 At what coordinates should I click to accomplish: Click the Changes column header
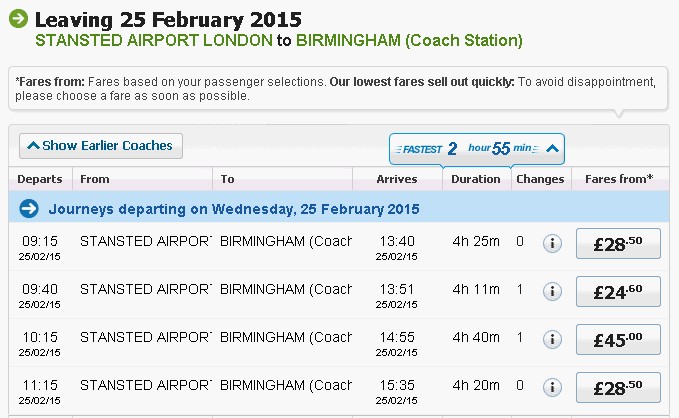click(540, 179)
